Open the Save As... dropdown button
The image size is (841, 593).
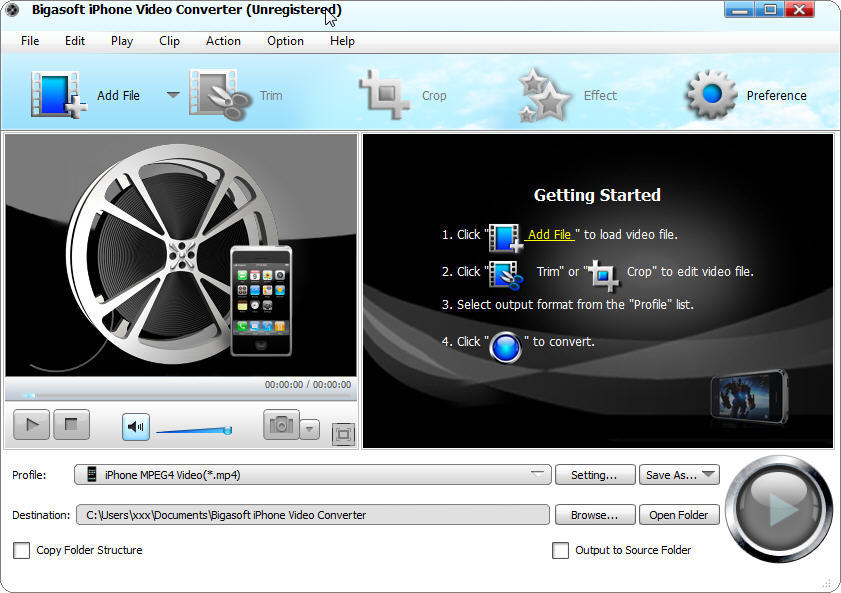coord(679,475)
